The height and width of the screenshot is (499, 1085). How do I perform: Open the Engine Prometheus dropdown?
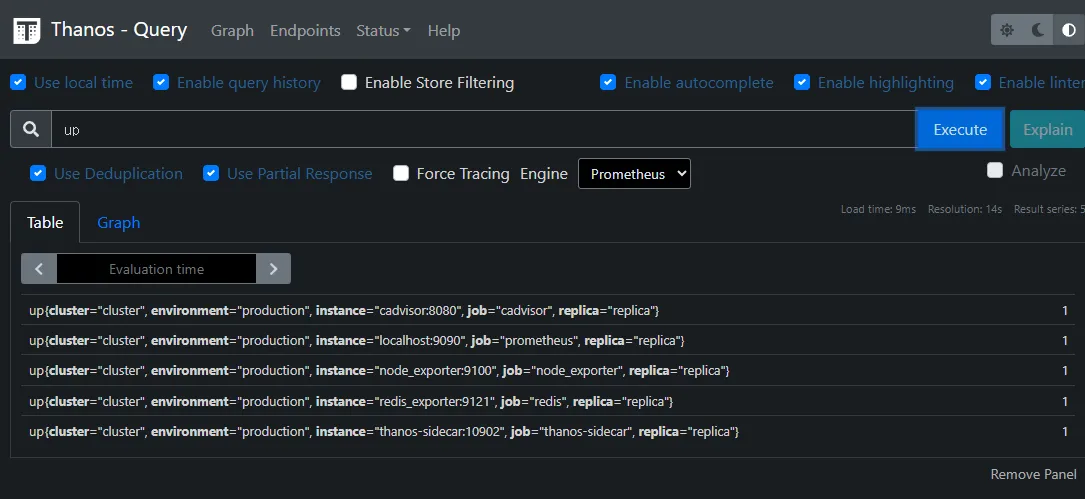(x=634, y=174)
